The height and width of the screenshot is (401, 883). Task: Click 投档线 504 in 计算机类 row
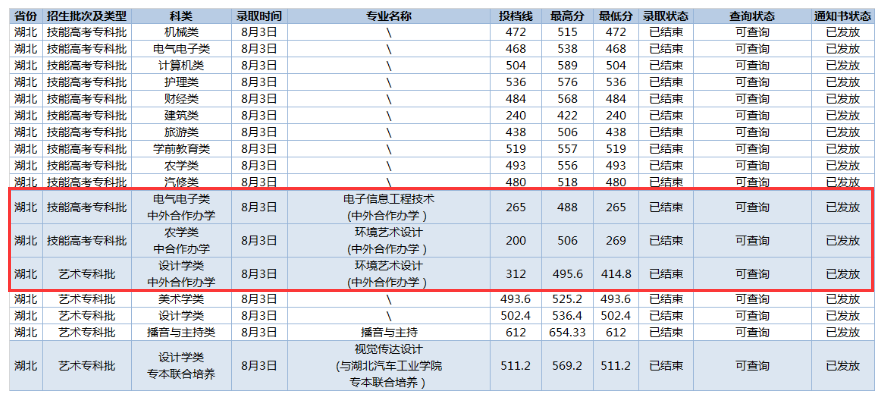pos(516,66)
